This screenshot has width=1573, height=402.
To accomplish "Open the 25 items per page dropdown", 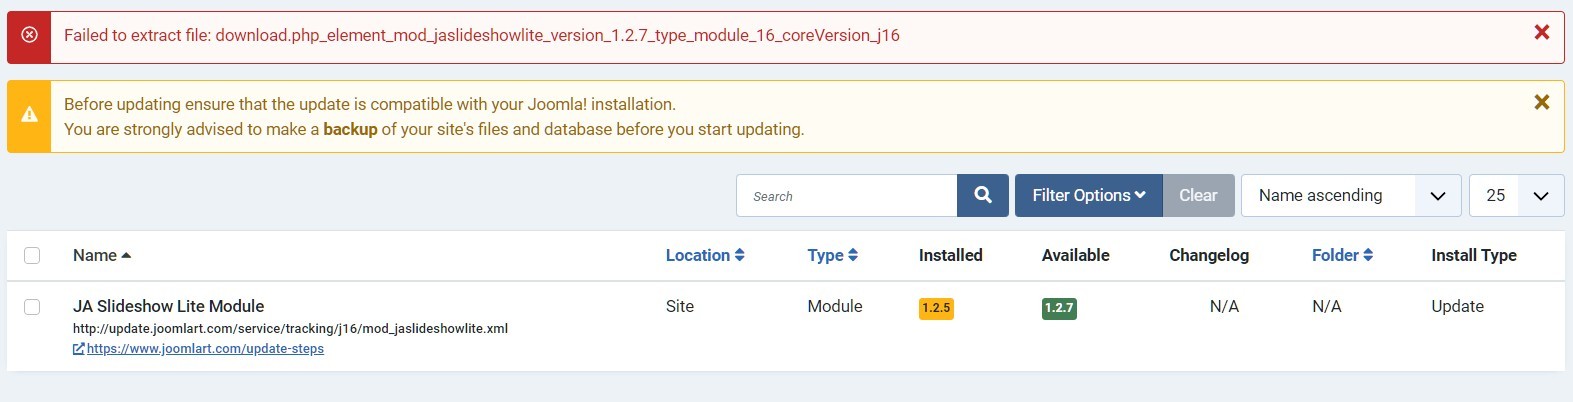I will [x=1516, y=196].
